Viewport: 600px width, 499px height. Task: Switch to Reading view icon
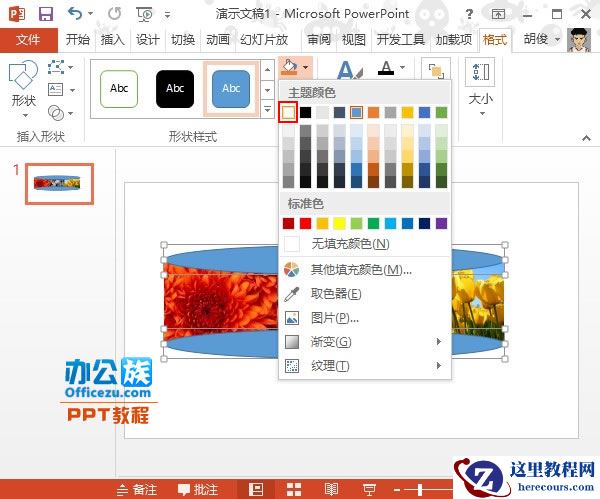point(331,489)
